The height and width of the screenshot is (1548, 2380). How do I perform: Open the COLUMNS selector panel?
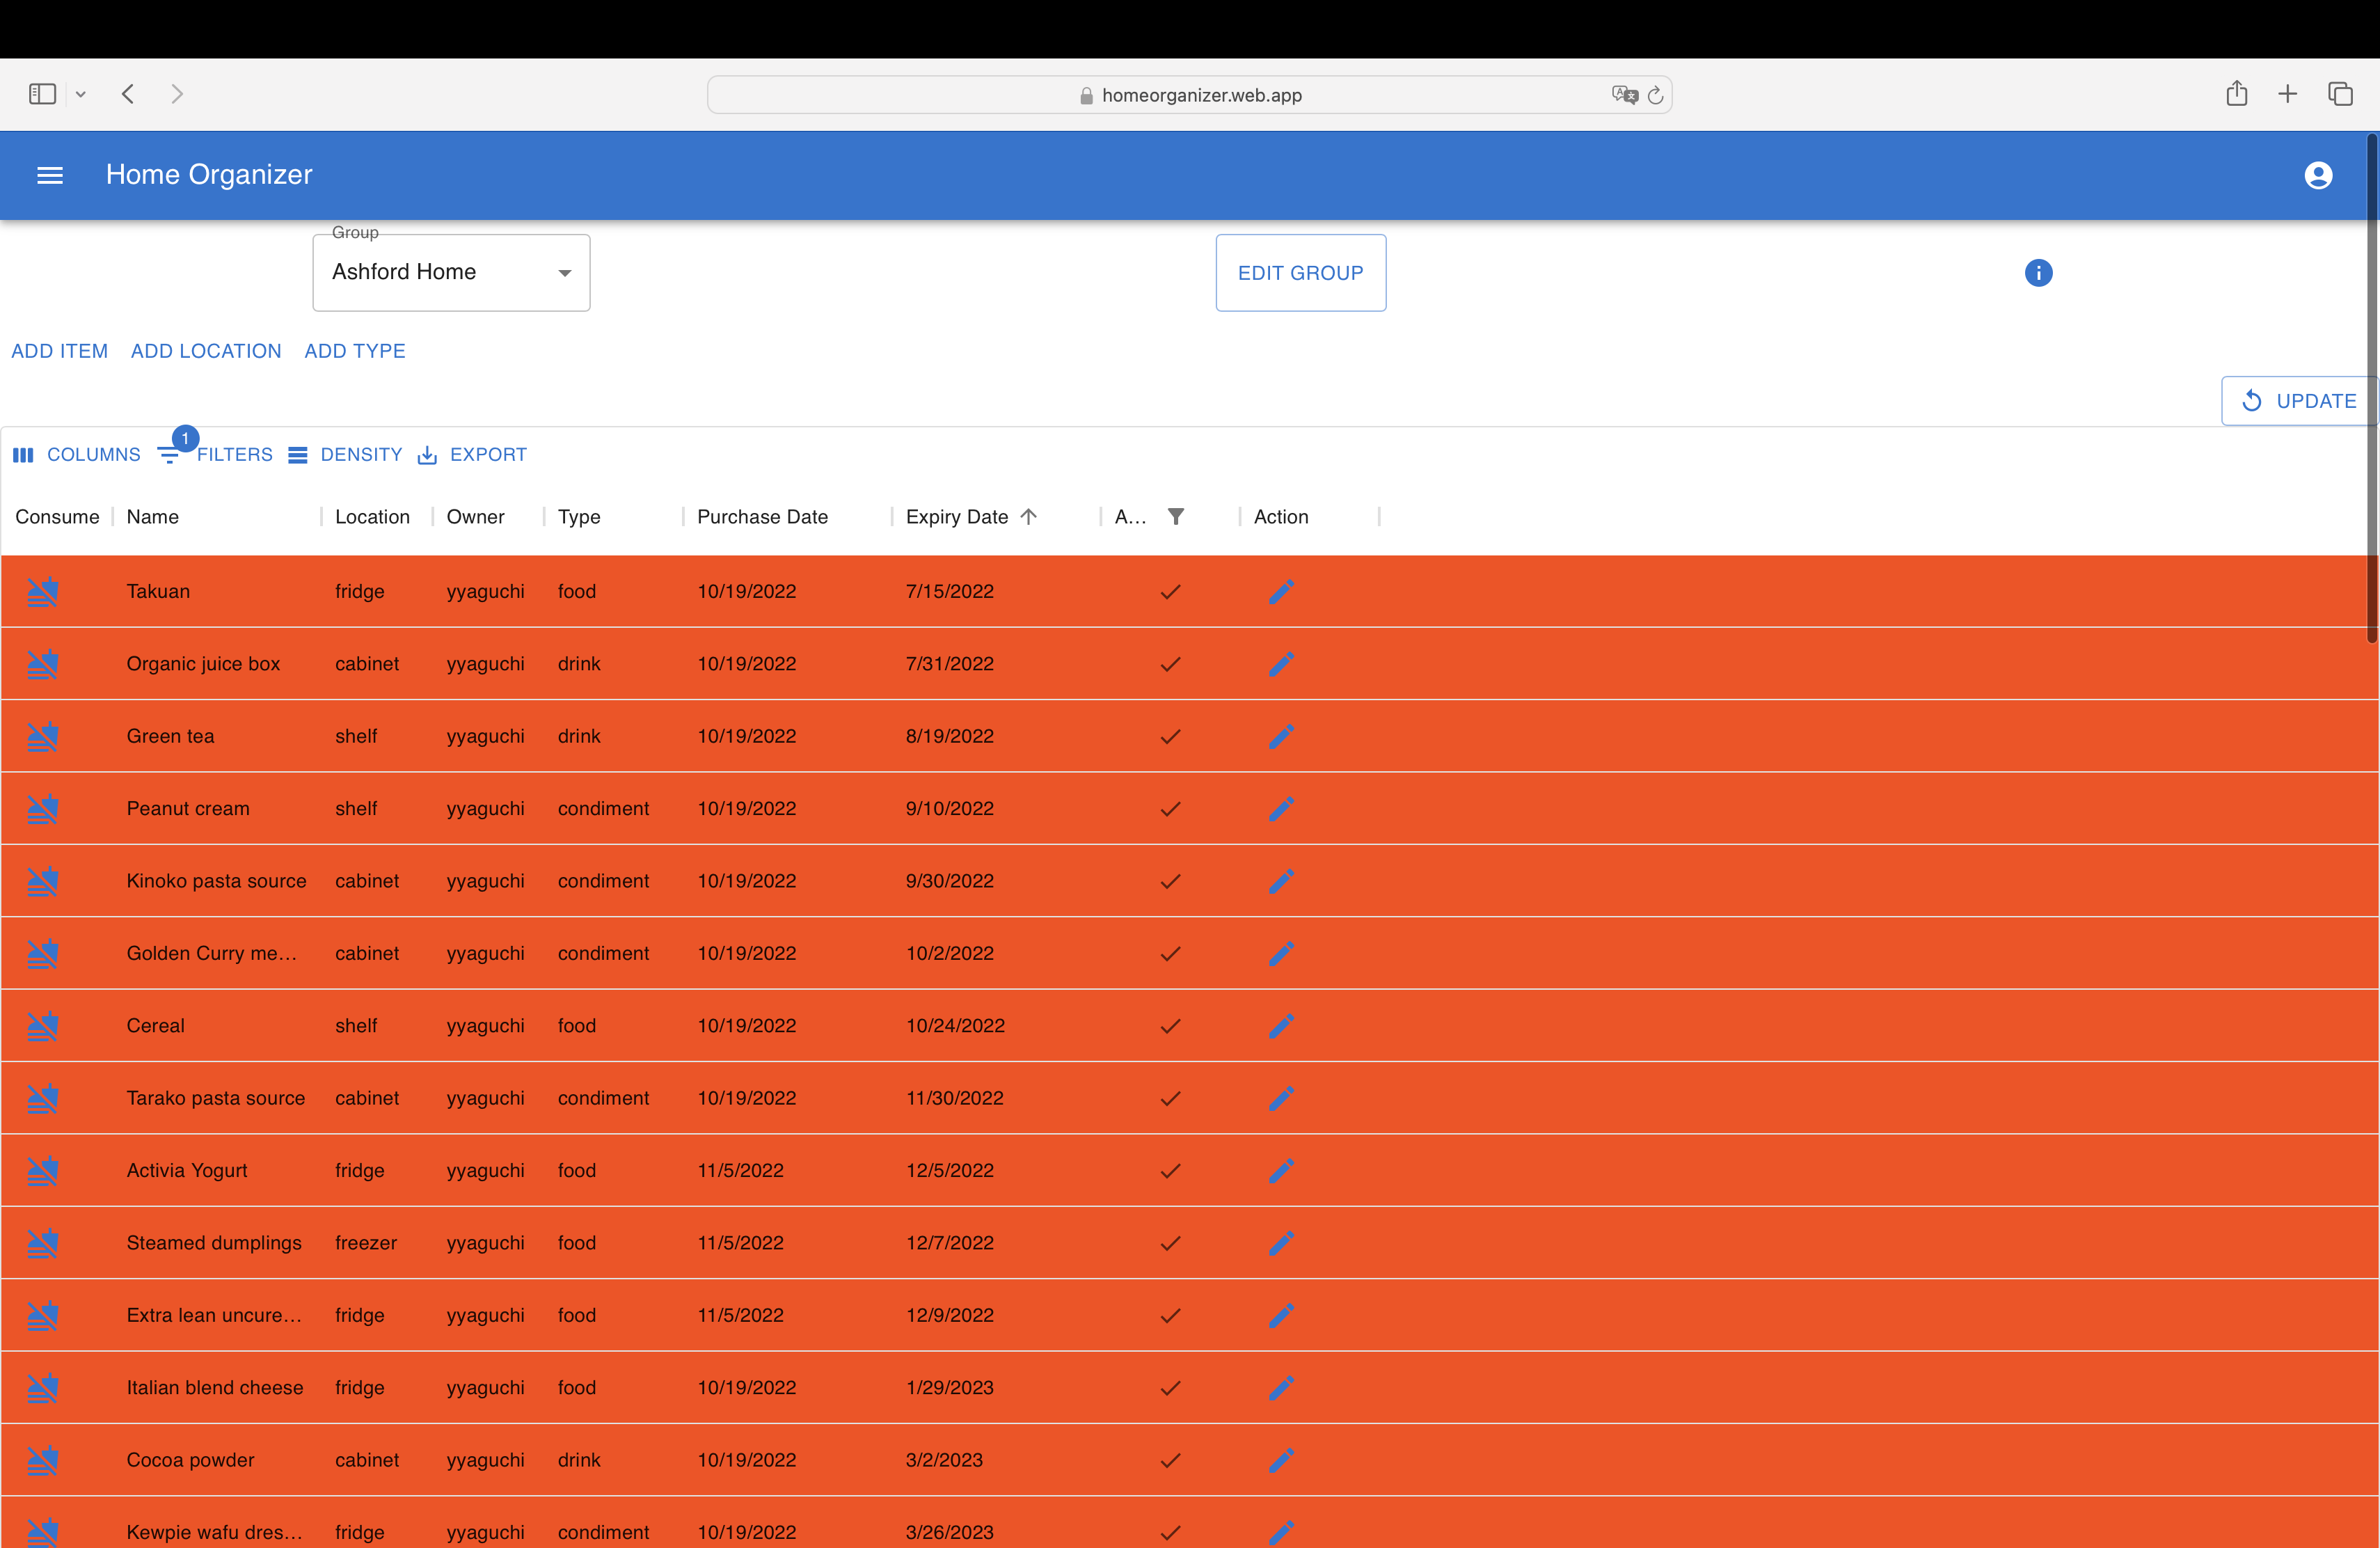[77, 454]
